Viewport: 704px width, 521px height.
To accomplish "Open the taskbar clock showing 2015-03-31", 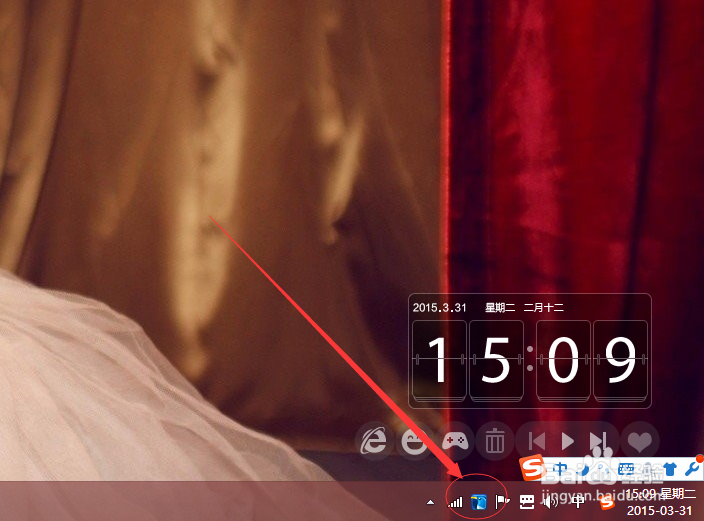I will coord(660,502).
